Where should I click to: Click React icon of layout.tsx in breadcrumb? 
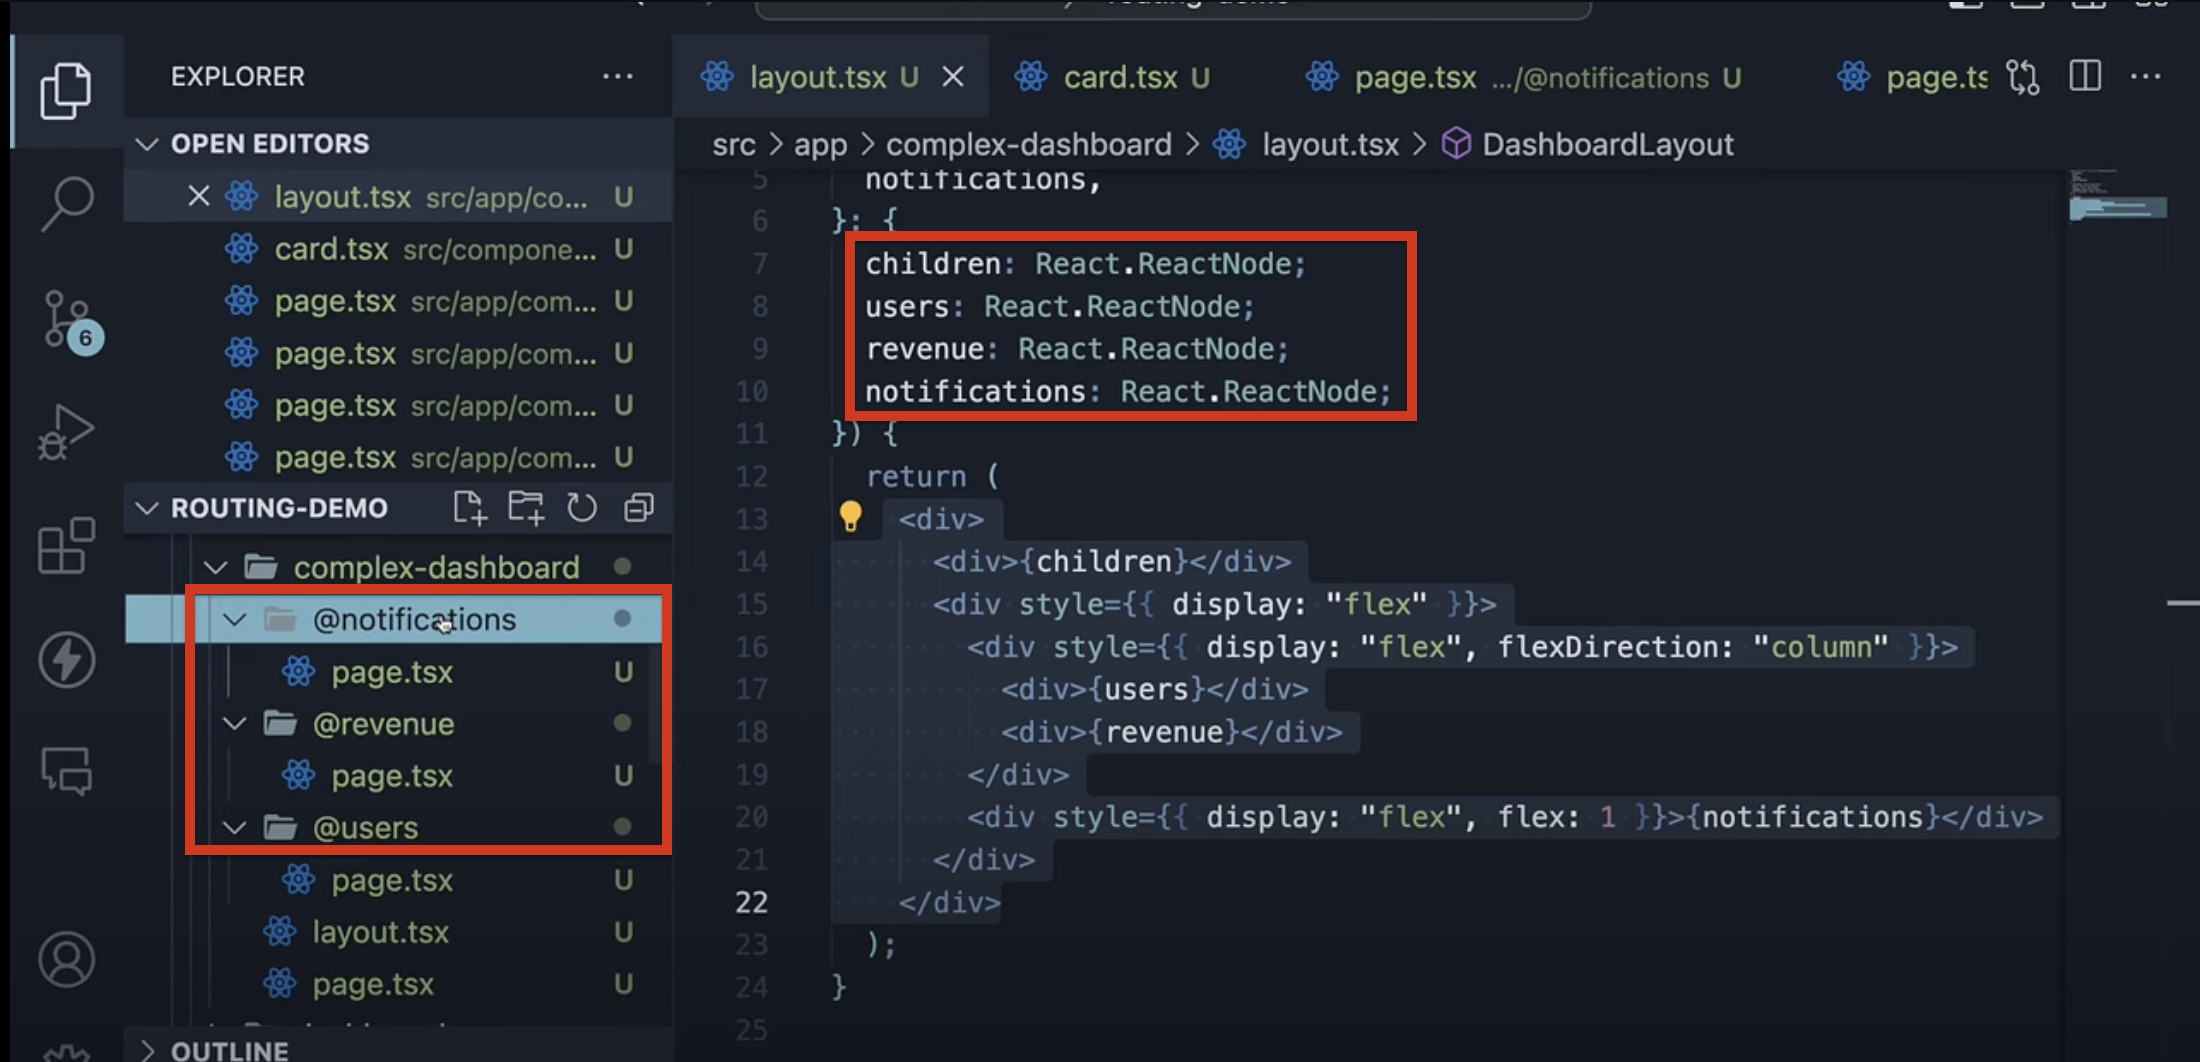pyautogui.click(x=1230, y=144)
